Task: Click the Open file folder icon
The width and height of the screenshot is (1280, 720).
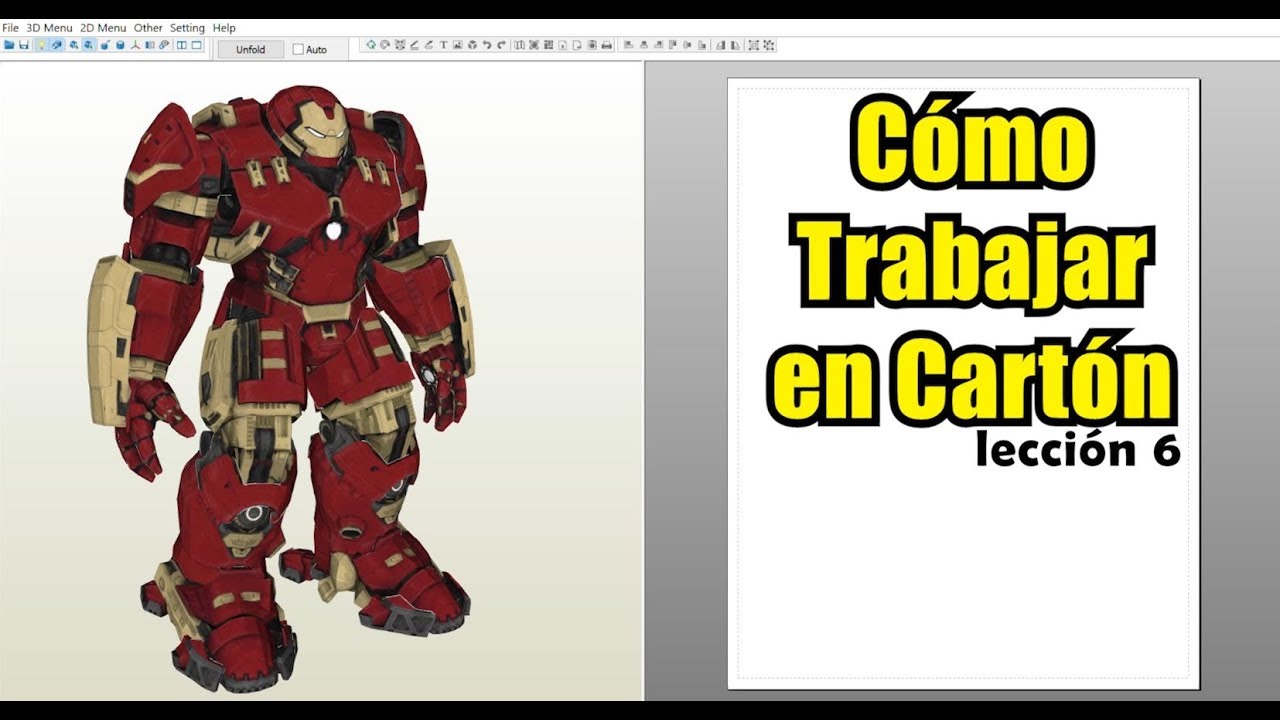Action: click(9, 45)
